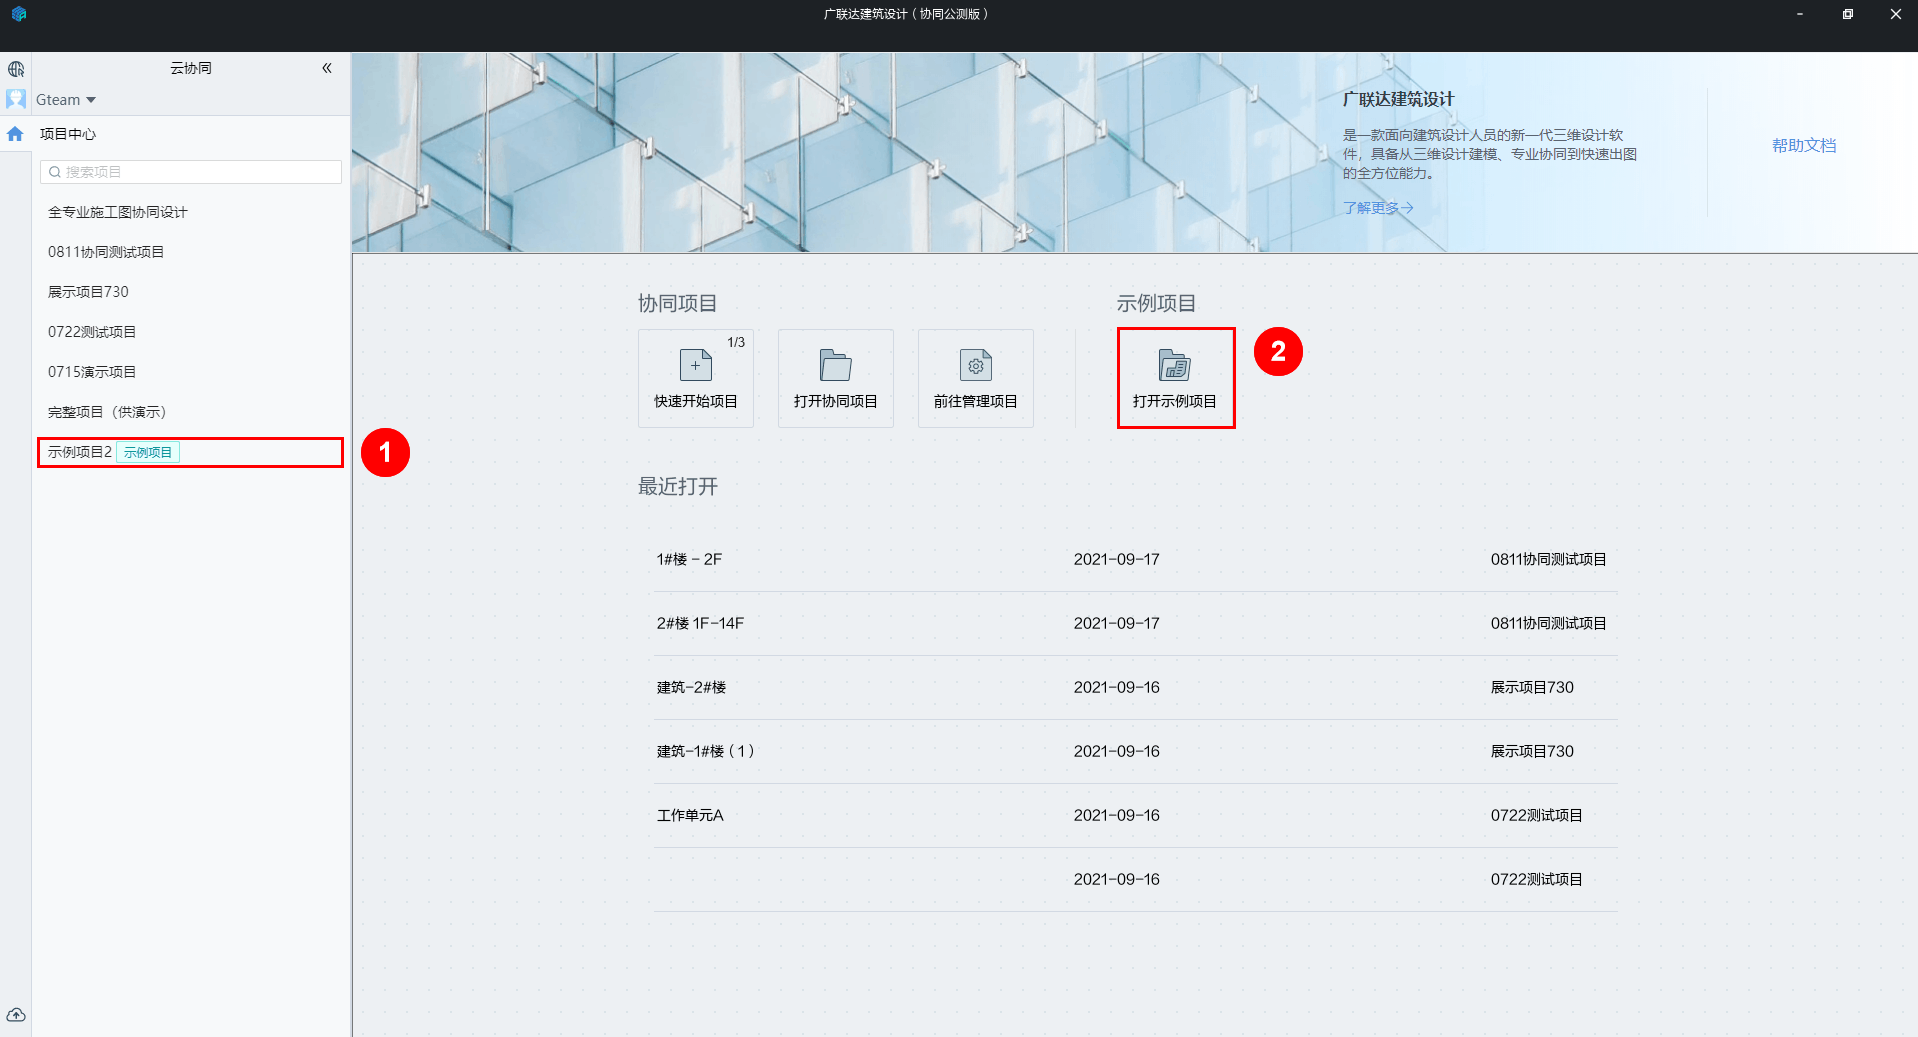Open 项目中心 in the sidebar

(68, 134)
